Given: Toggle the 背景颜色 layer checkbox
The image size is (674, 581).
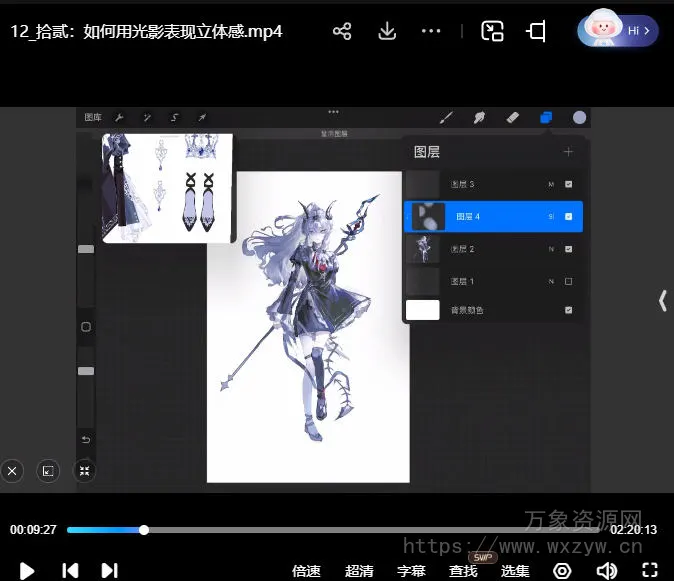Looking at the screenshot, I should (569, 310).
